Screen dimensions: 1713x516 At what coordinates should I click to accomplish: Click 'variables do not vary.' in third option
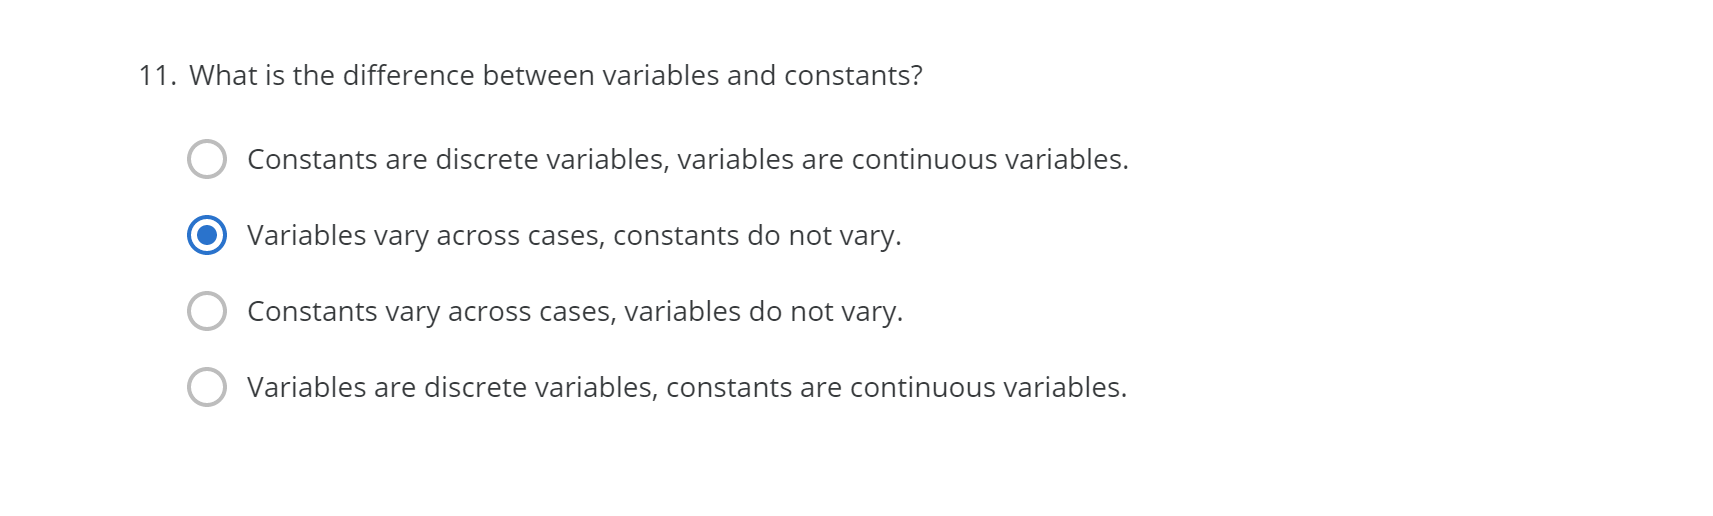(764, 312)
